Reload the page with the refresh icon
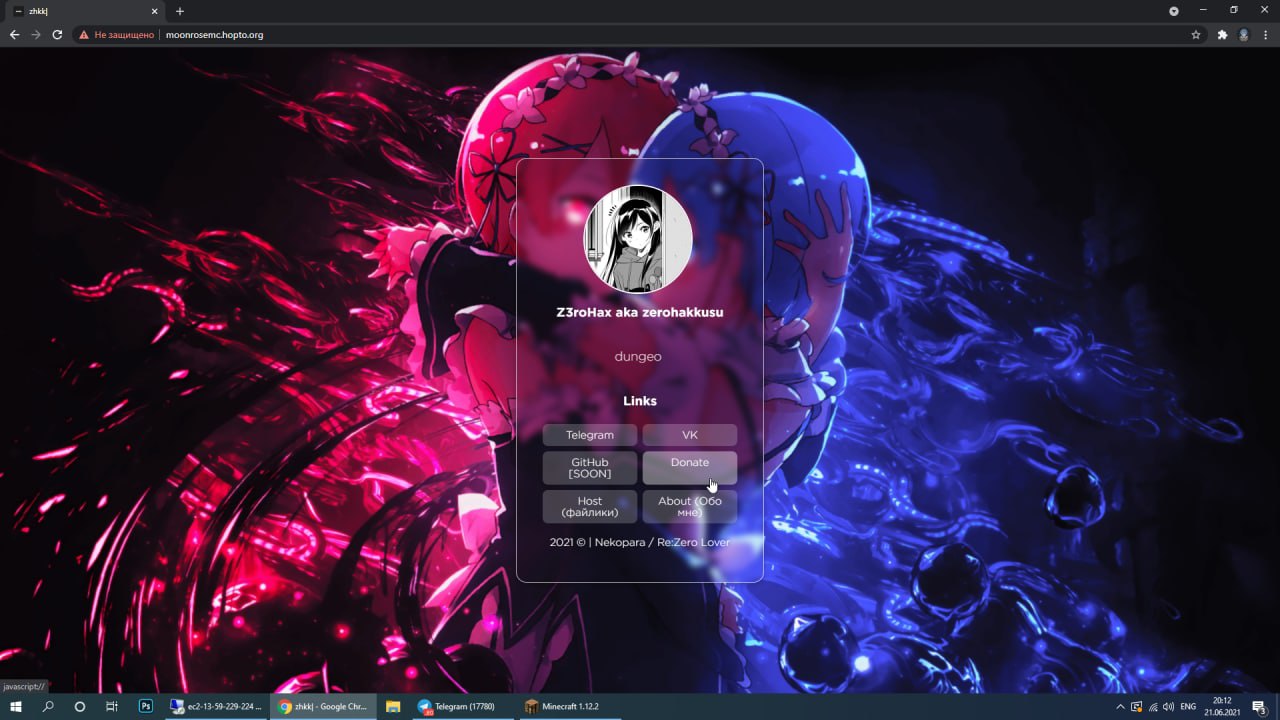Image resolution: width=1280 pixels, height=720 pixels. click(57, 34)
